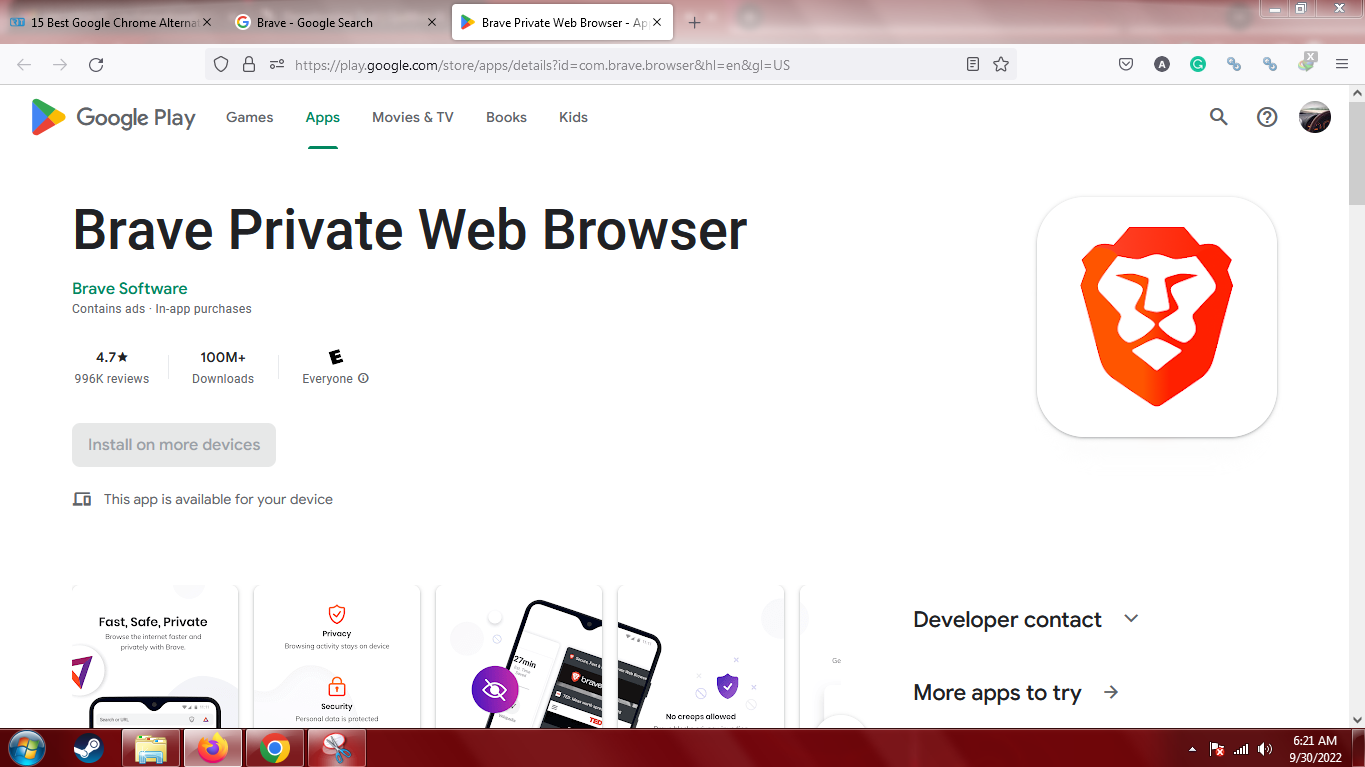Open Steam from the taskbar
Screen dimensions: 1365x767
tap(88, 748)
